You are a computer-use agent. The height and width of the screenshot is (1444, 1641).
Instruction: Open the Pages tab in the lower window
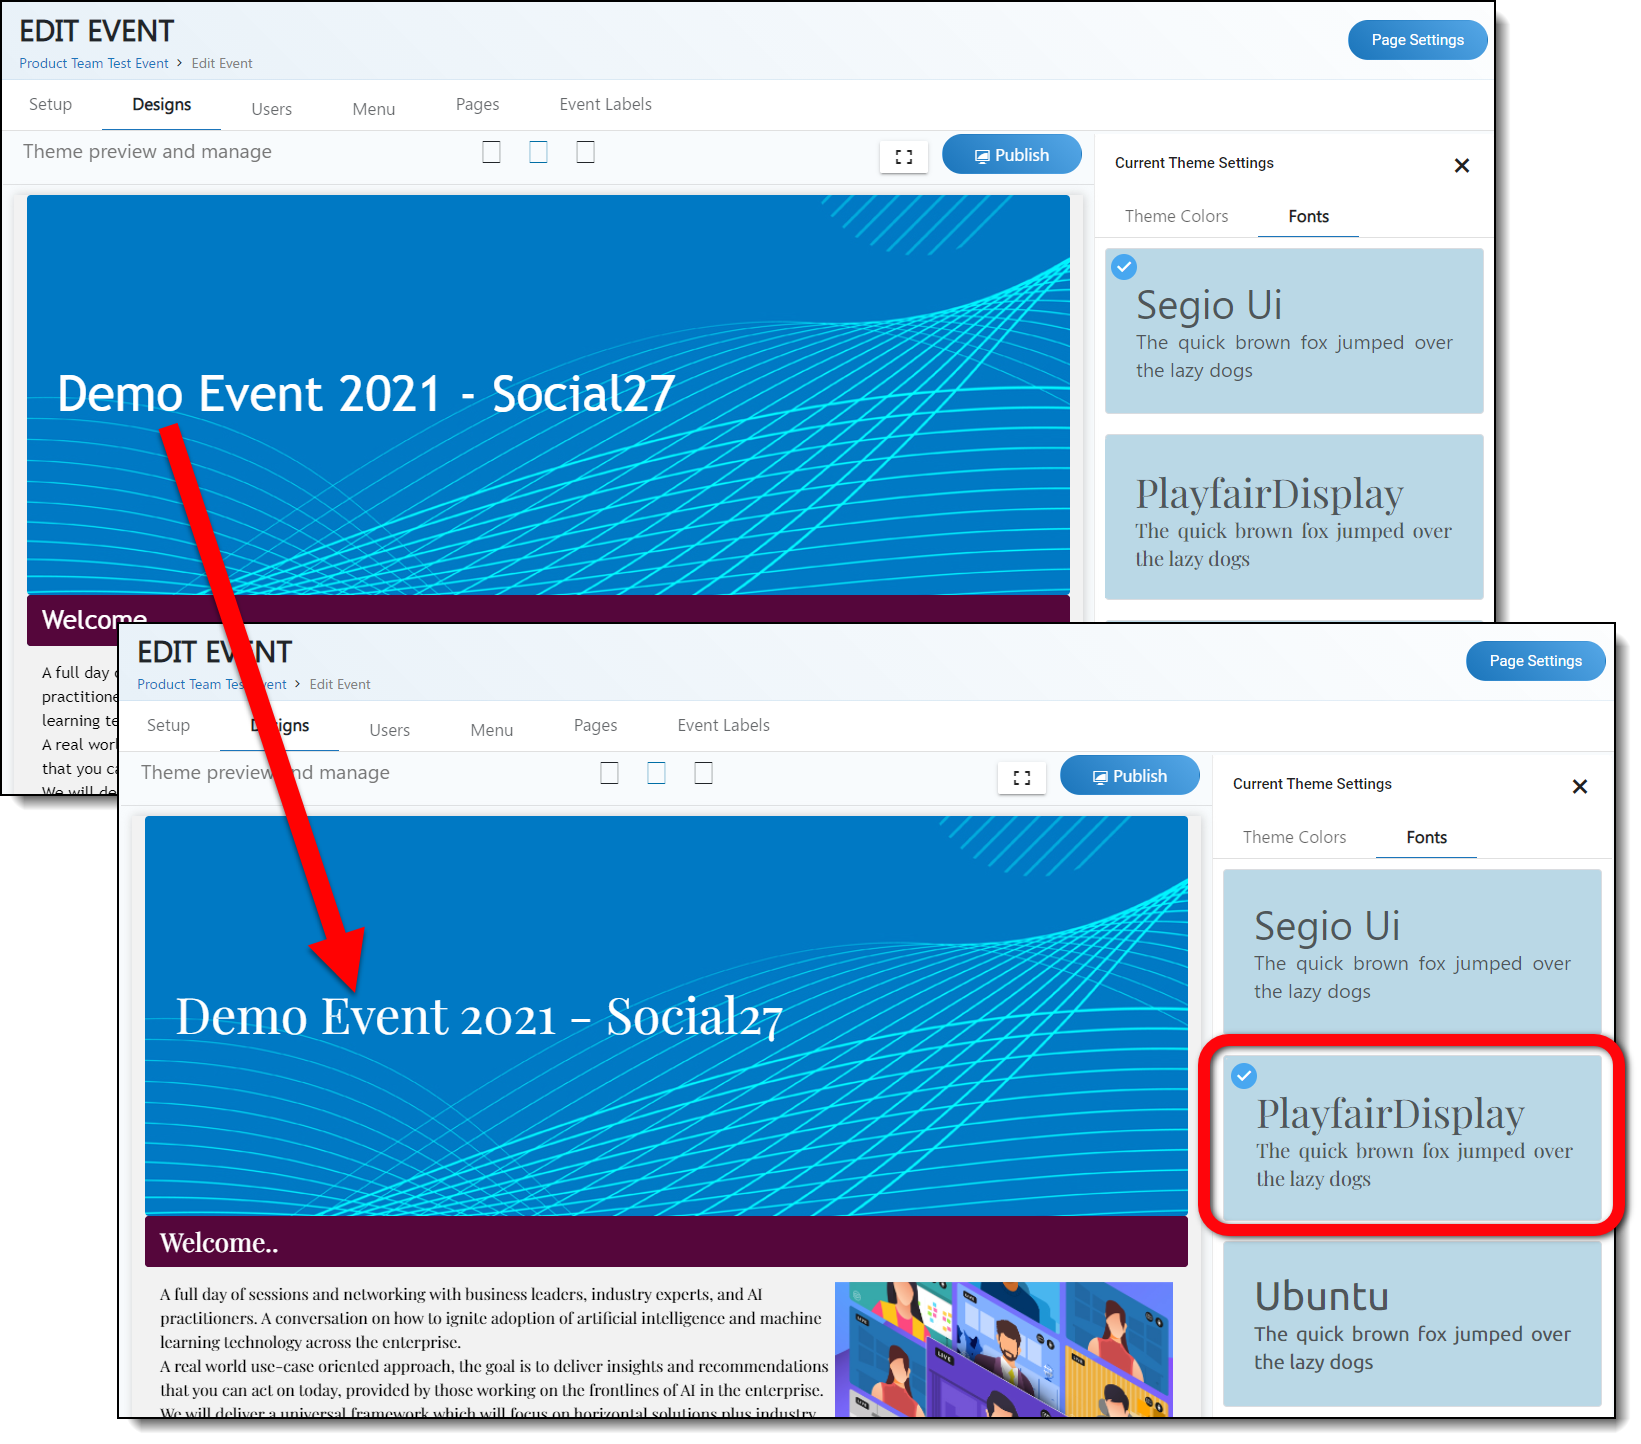pyautogui.click(x=595, y=726)
